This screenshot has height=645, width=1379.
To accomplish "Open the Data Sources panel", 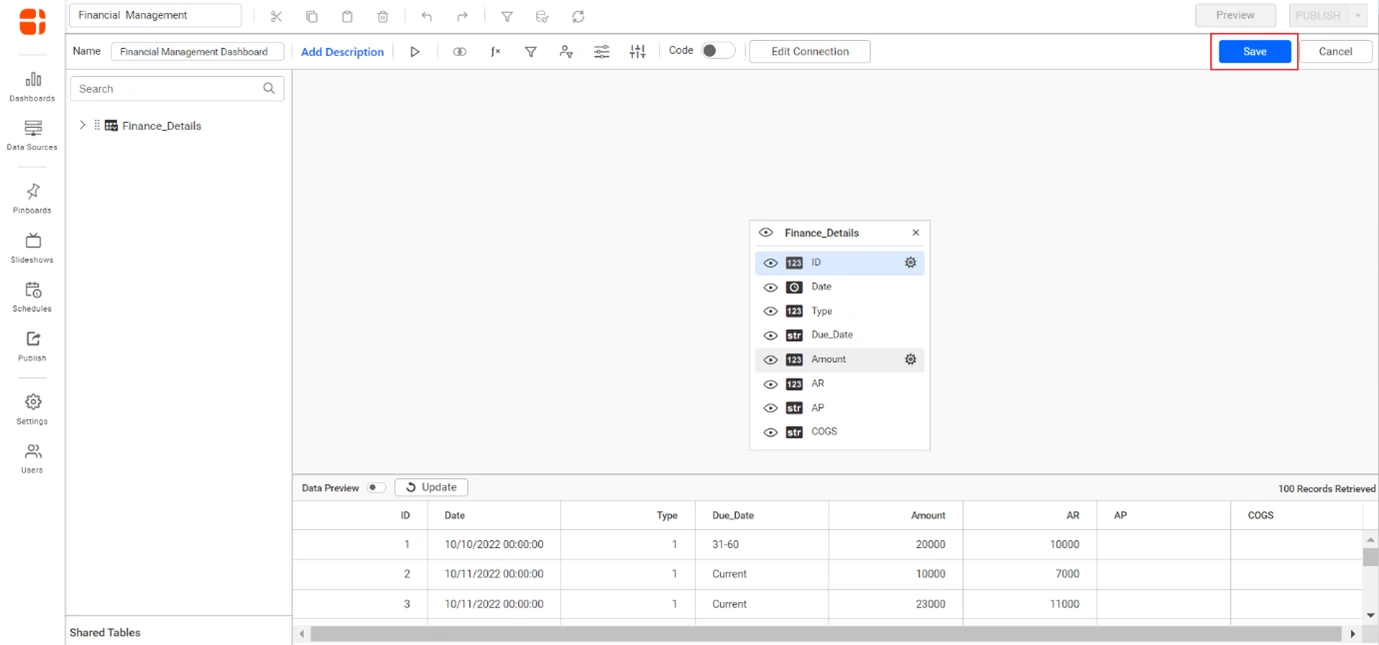I will [x=31, y=135].
